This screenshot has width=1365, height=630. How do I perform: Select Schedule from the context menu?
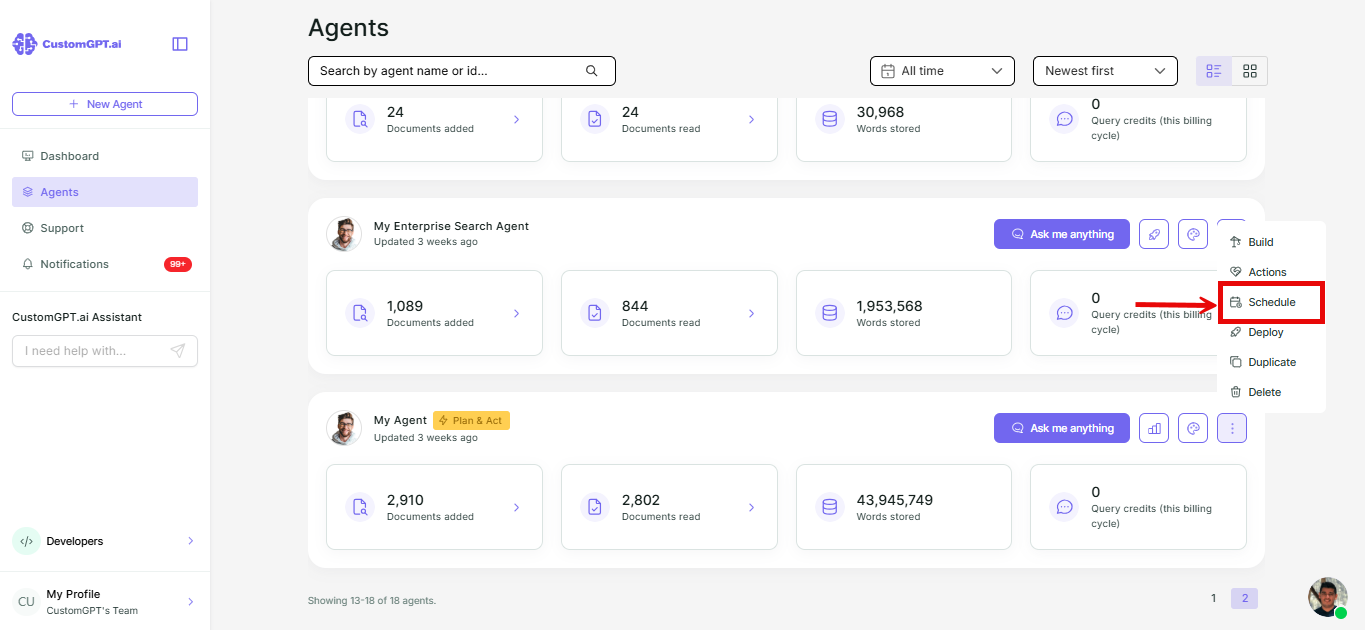(1271, 302)
